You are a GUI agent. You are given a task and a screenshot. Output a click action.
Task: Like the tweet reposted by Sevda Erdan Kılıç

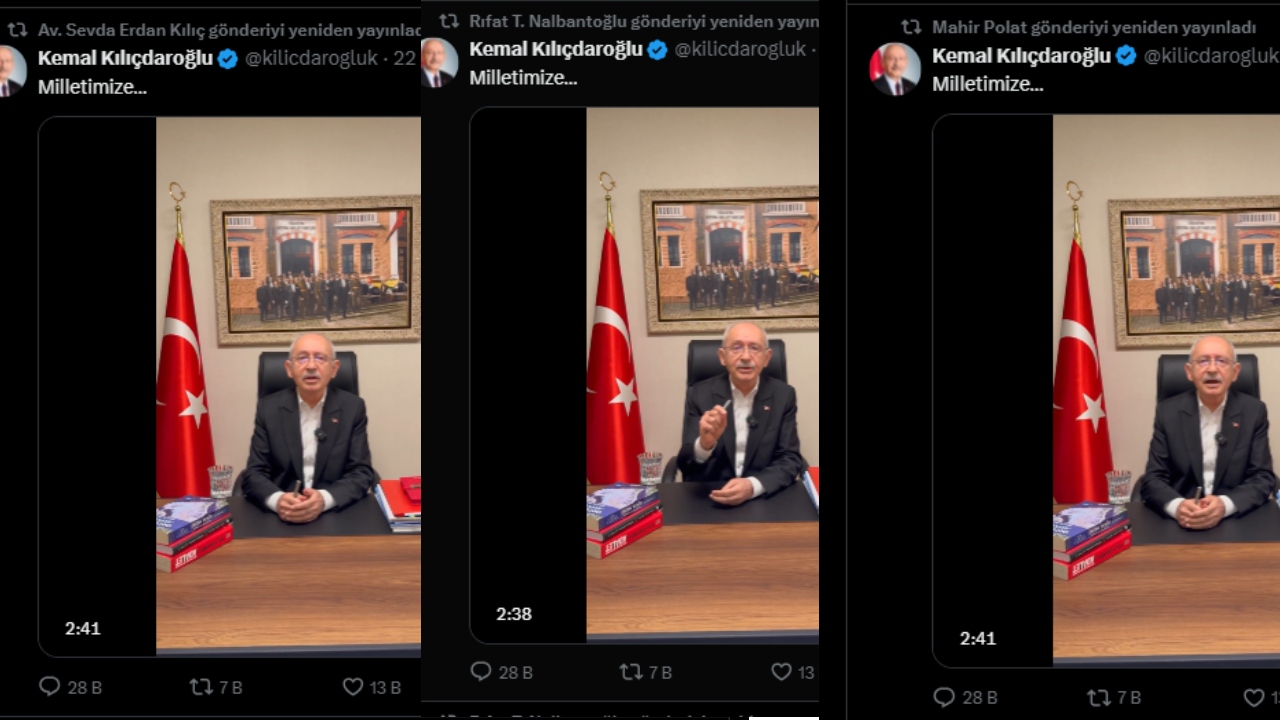(352, 687)
